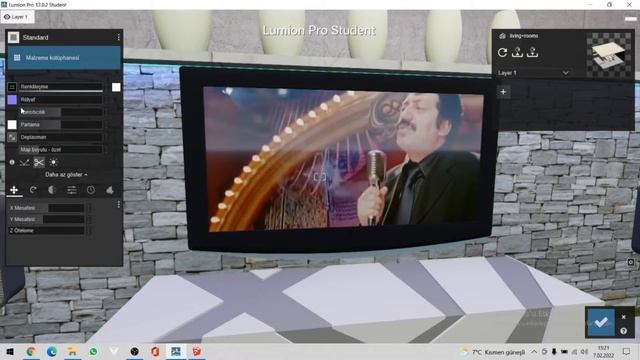
Task: Click the taskbar clock and date
Action: tap(603, 352)
